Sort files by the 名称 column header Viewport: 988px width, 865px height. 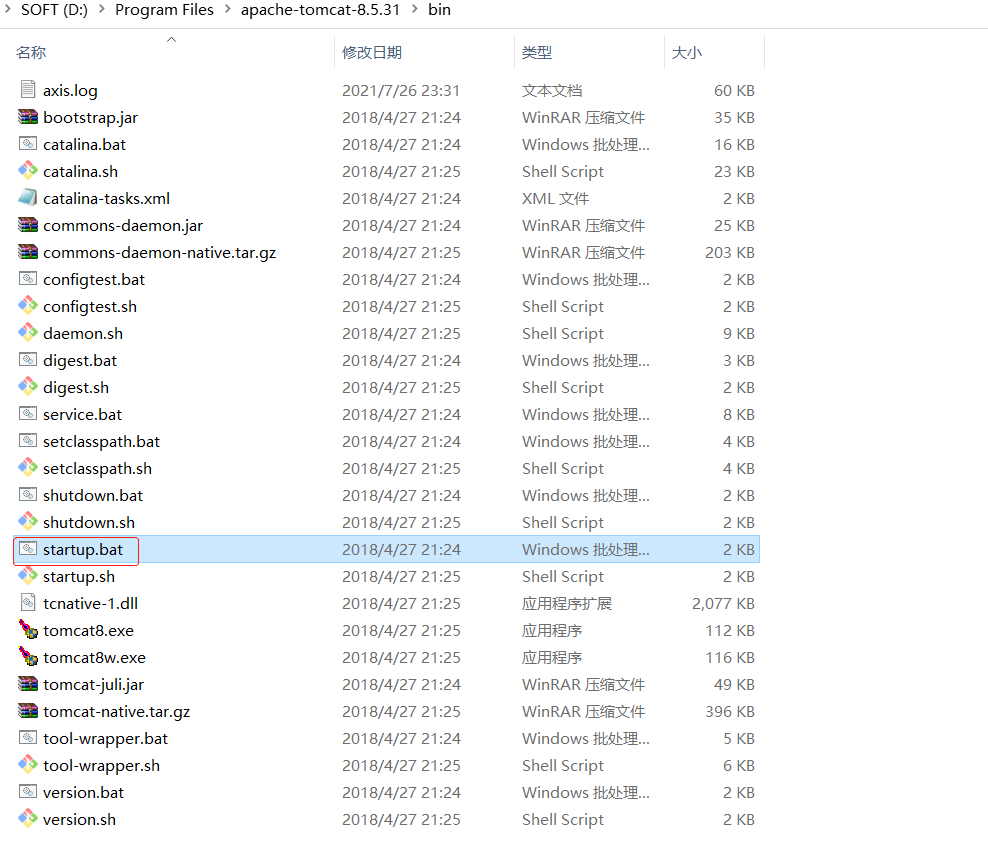point(31,52)
